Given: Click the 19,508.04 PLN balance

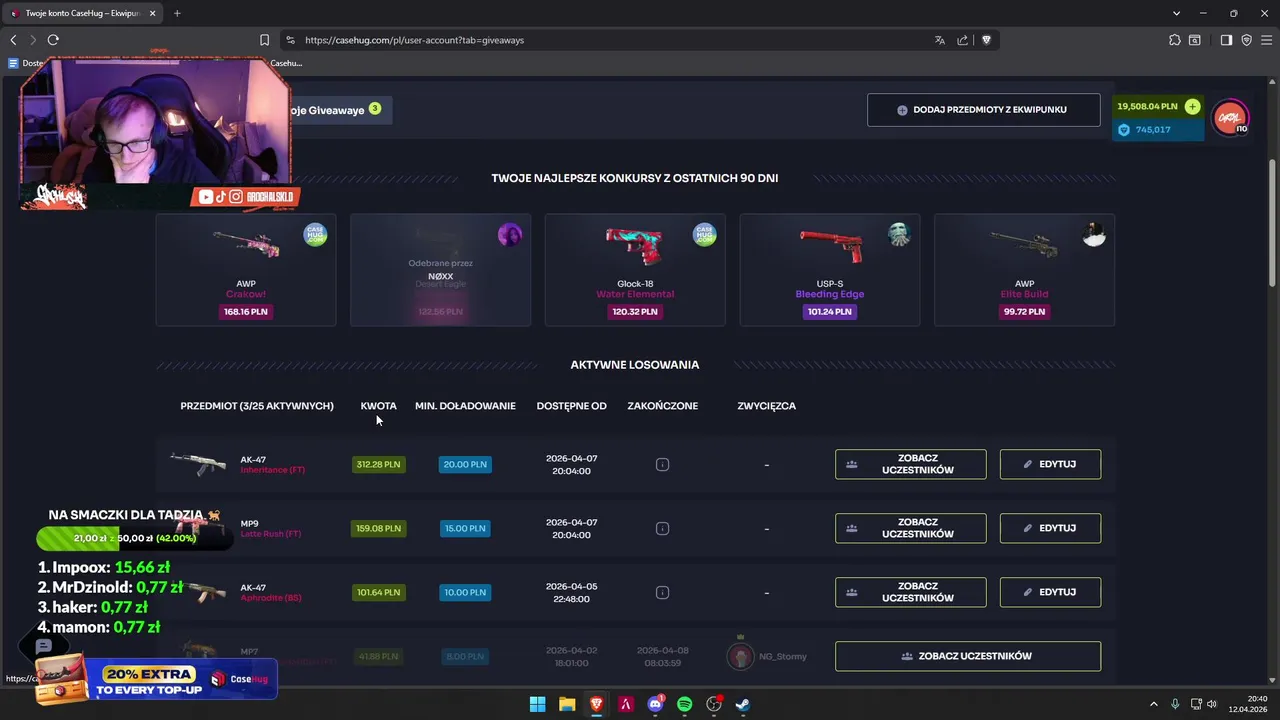Looking at the screenshot, I should pyautogui.click(x=1147, y=106).
